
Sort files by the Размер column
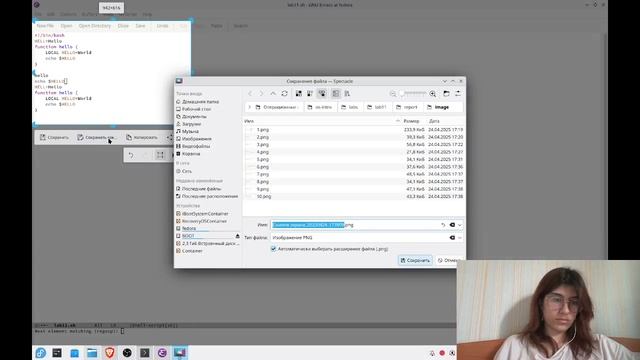pos(411,121)
